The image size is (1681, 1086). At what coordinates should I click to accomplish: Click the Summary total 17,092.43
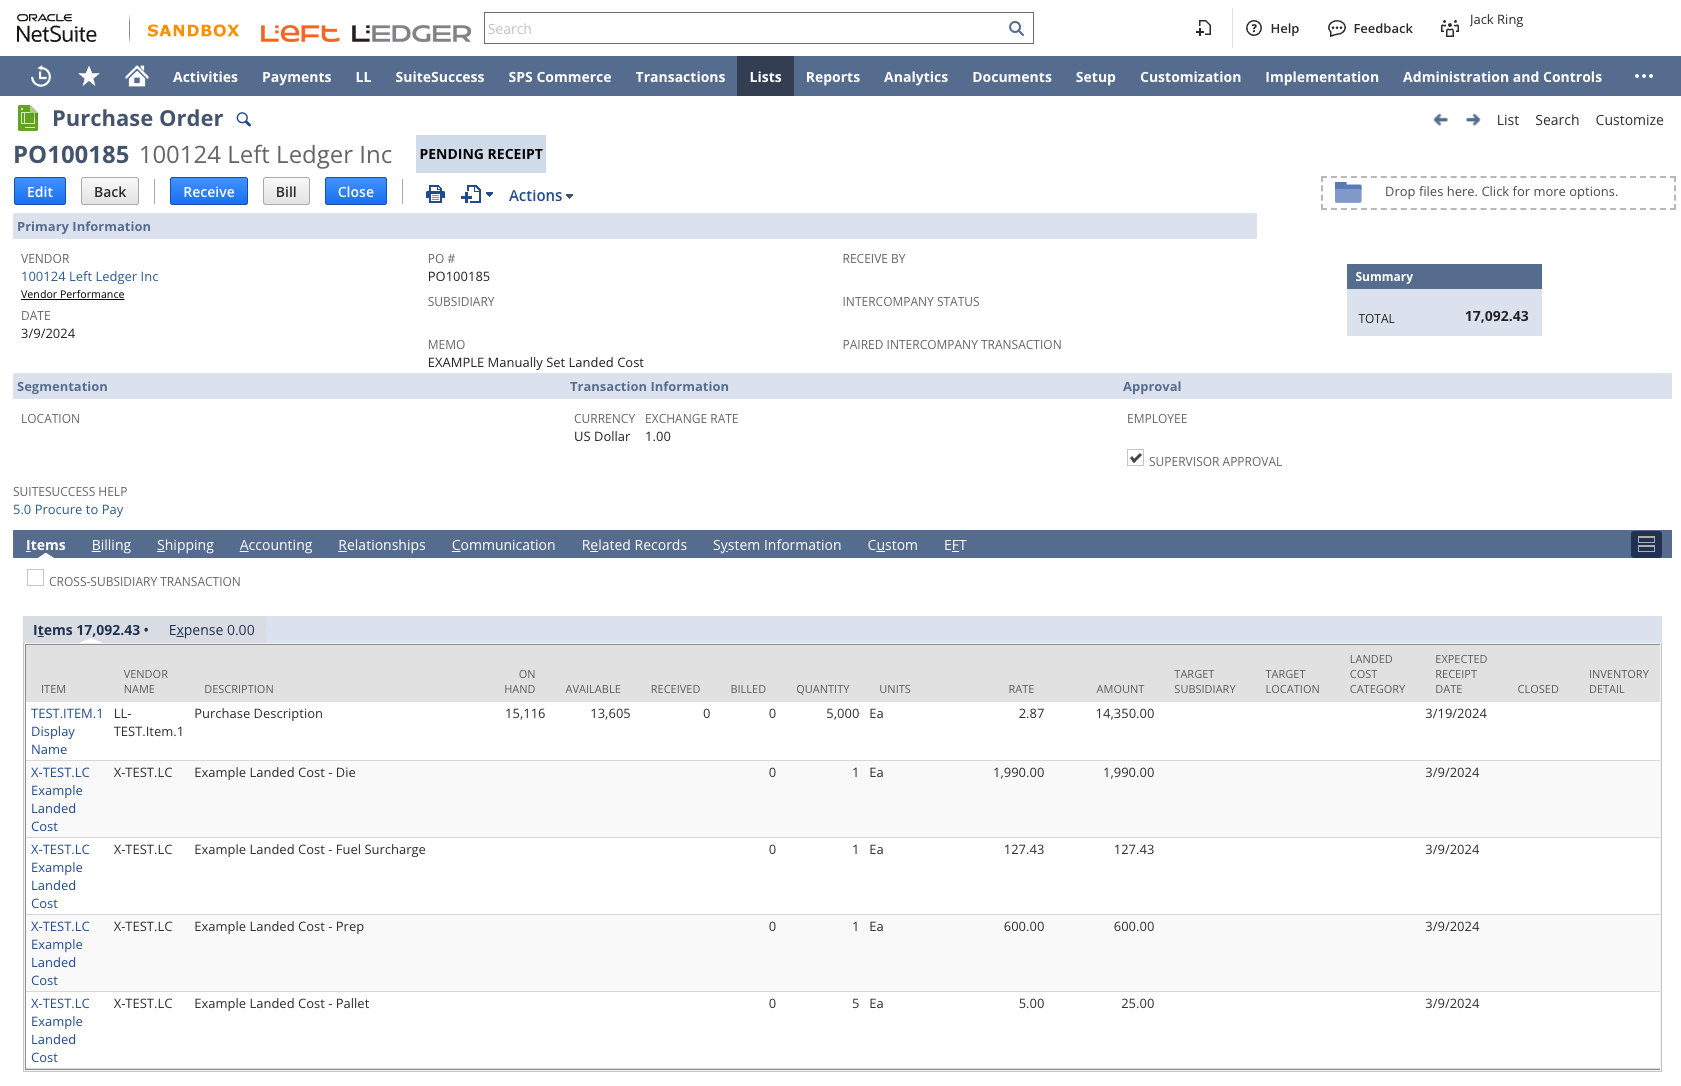pyautogui.click(x=1496, y=316)
